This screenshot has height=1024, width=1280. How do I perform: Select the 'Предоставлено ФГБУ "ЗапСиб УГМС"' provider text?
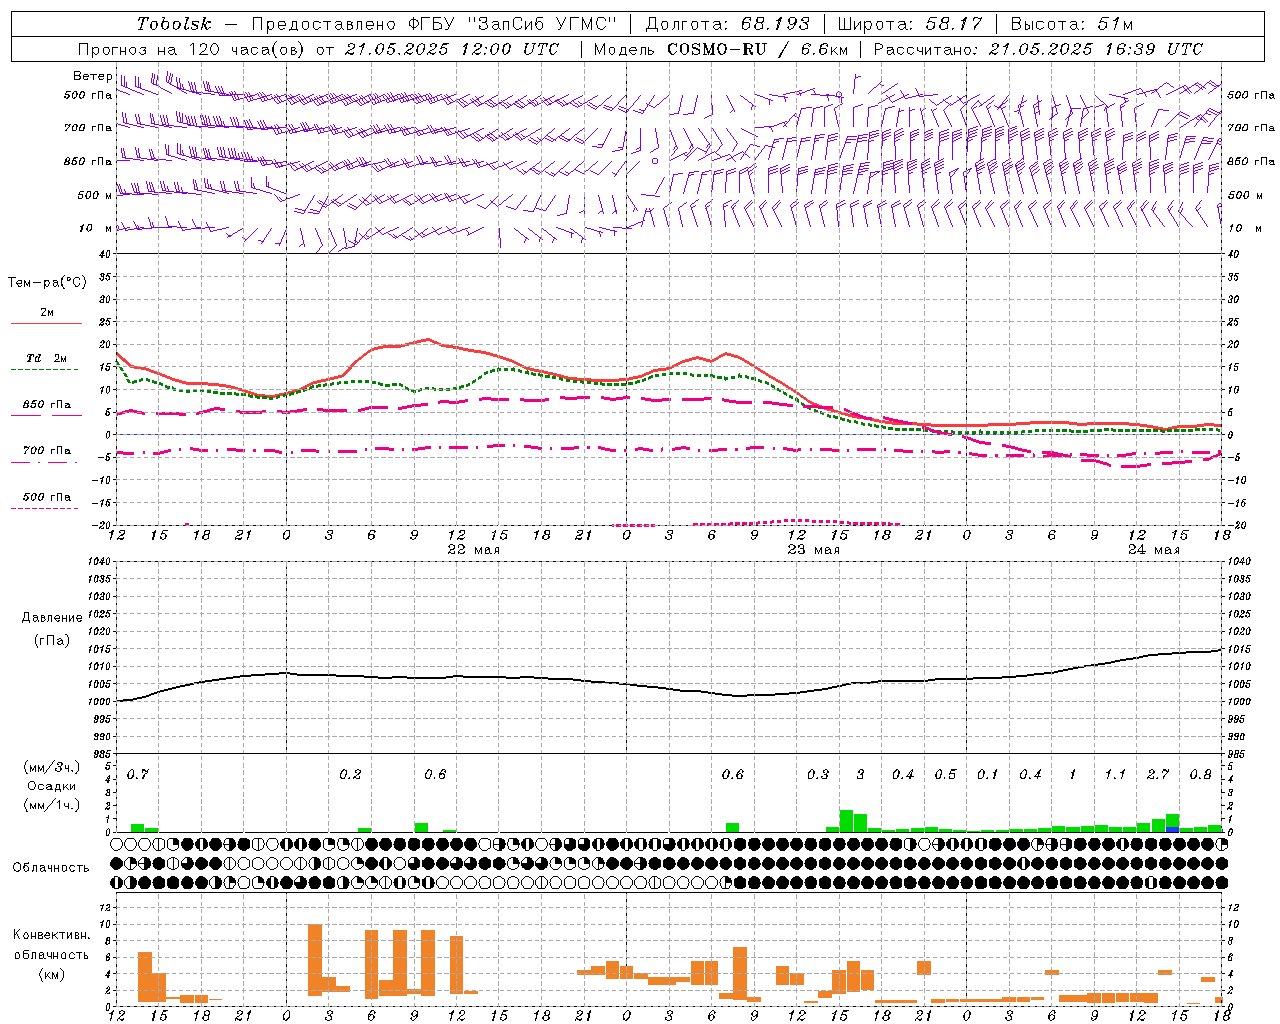[x=434, y=24]
